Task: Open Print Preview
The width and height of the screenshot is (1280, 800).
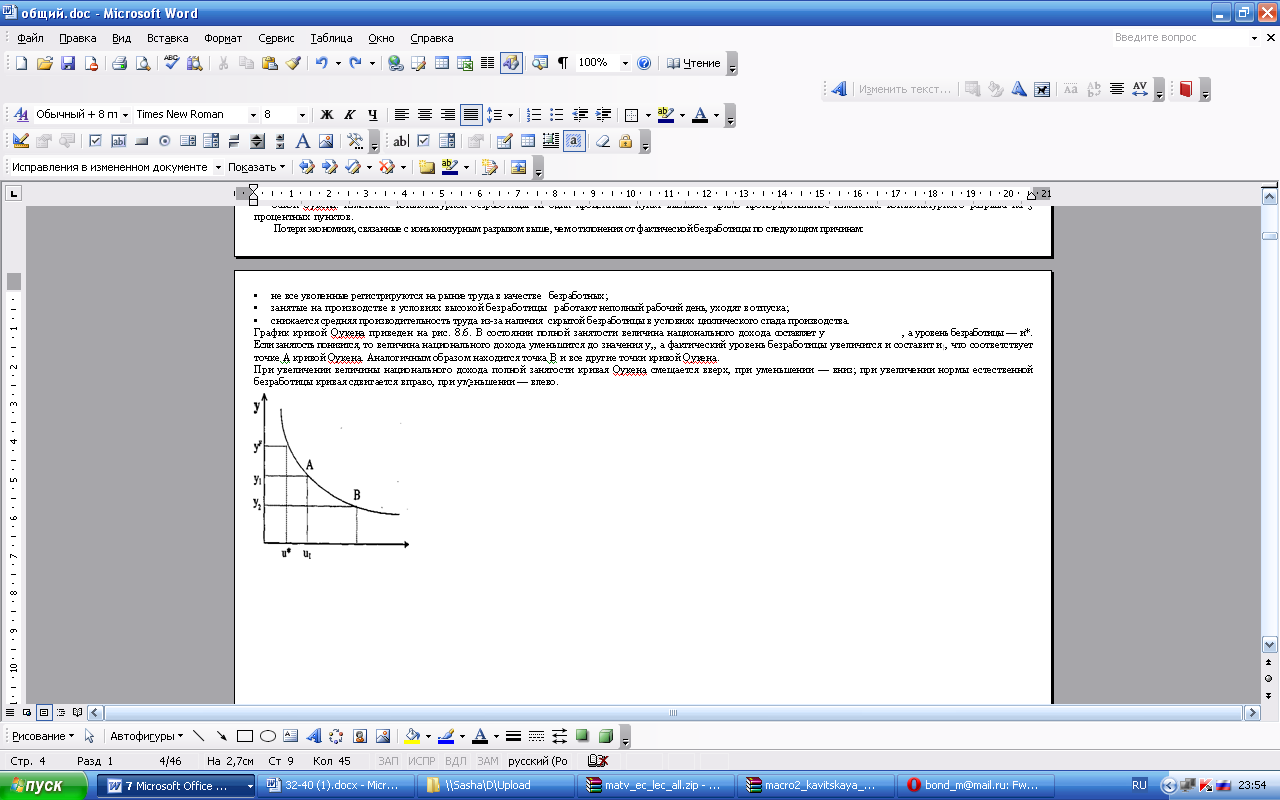Action: 143,63
